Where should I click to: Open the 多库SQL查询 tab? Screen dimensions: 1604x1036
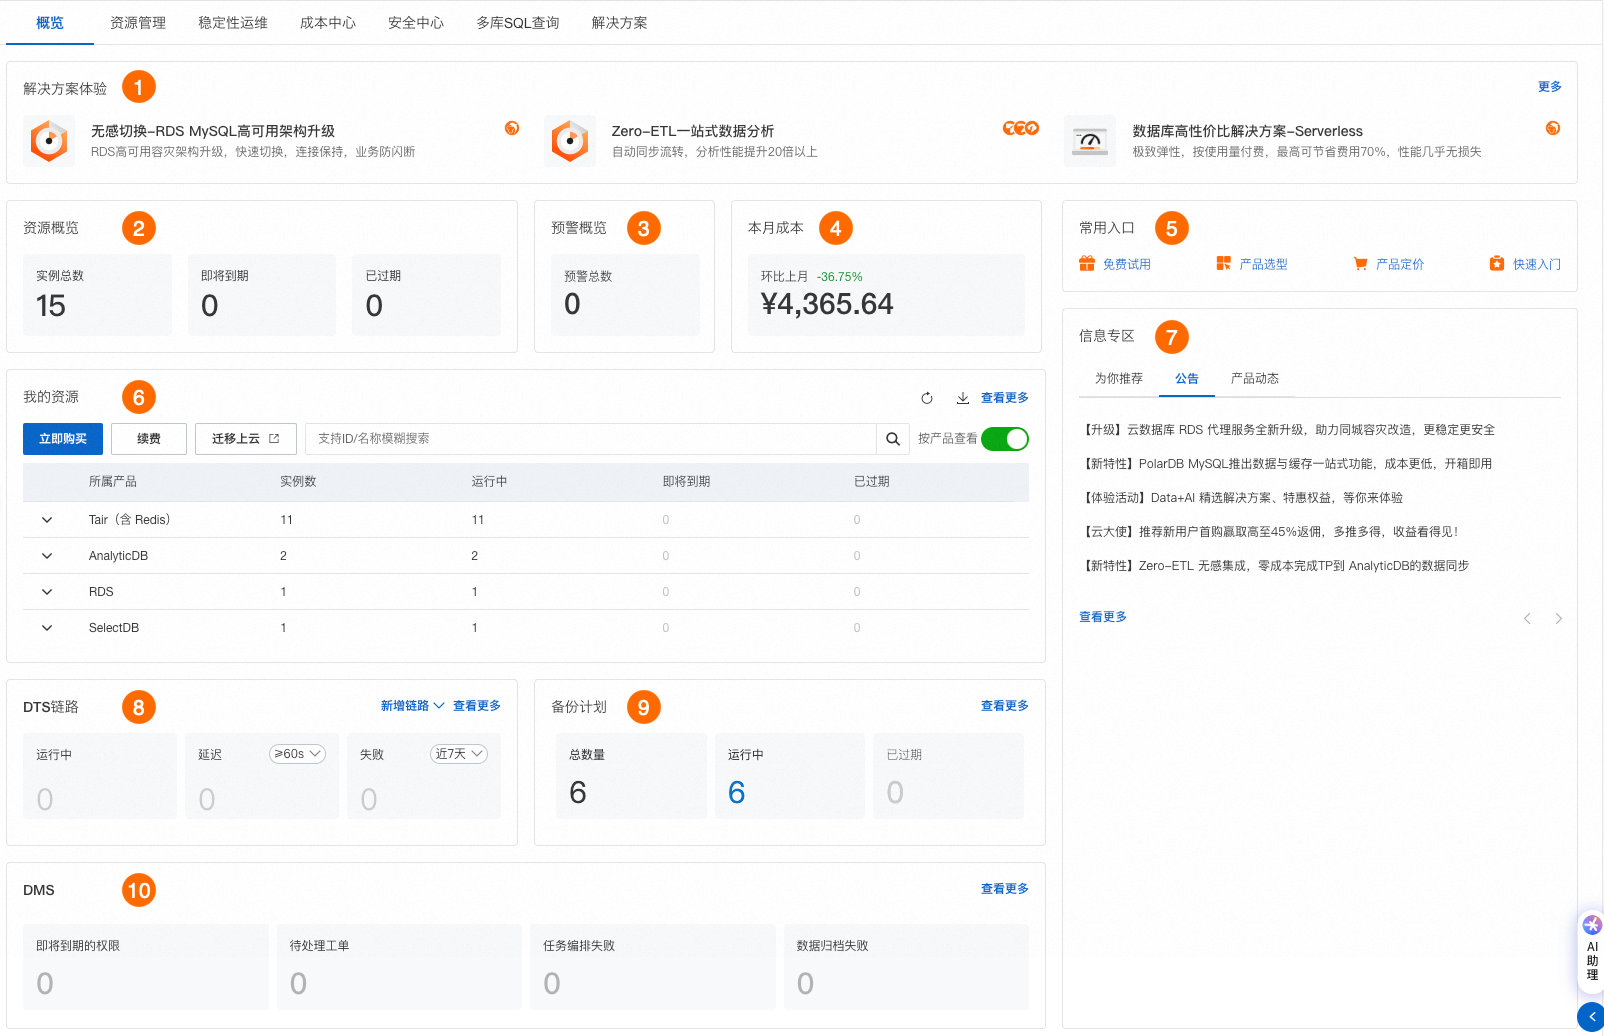coord(518,22)
